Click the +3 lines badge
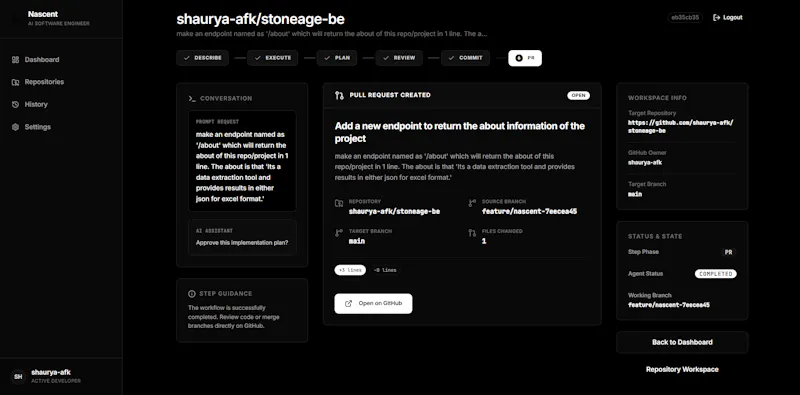The width and height of the screenshot is (800, 395). [x=350, y=270]
